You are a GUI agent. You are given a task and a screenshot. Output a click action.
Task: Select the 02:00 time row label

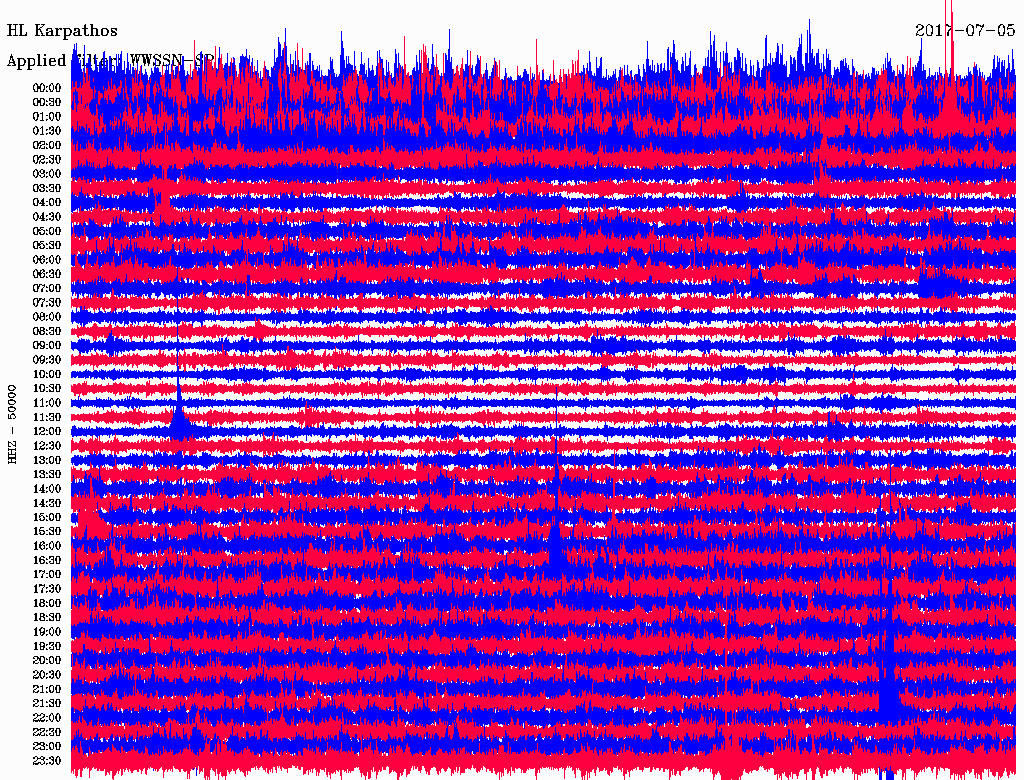pos(47,146)
